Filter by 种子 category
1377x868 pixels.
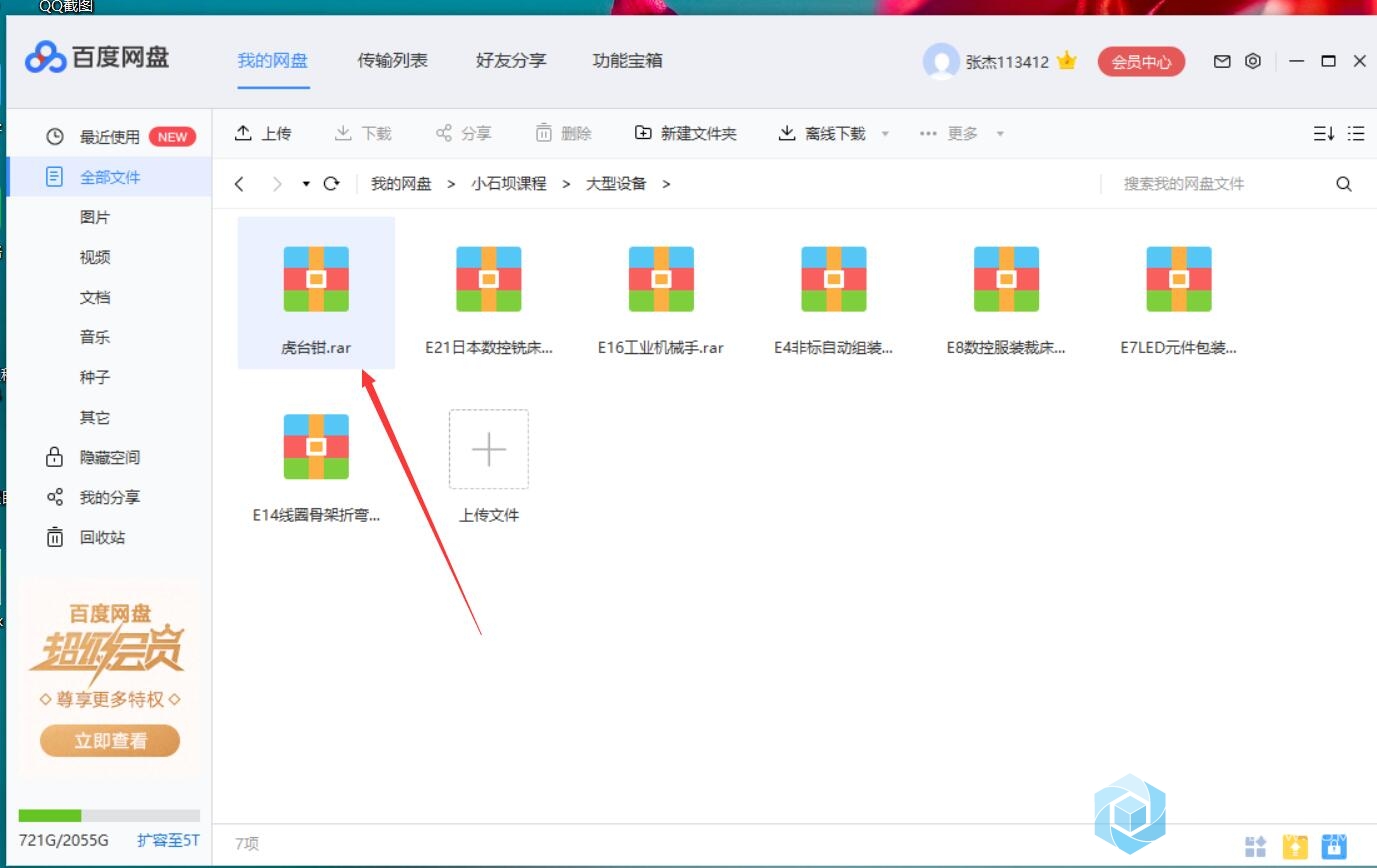[x=95, y=377]
